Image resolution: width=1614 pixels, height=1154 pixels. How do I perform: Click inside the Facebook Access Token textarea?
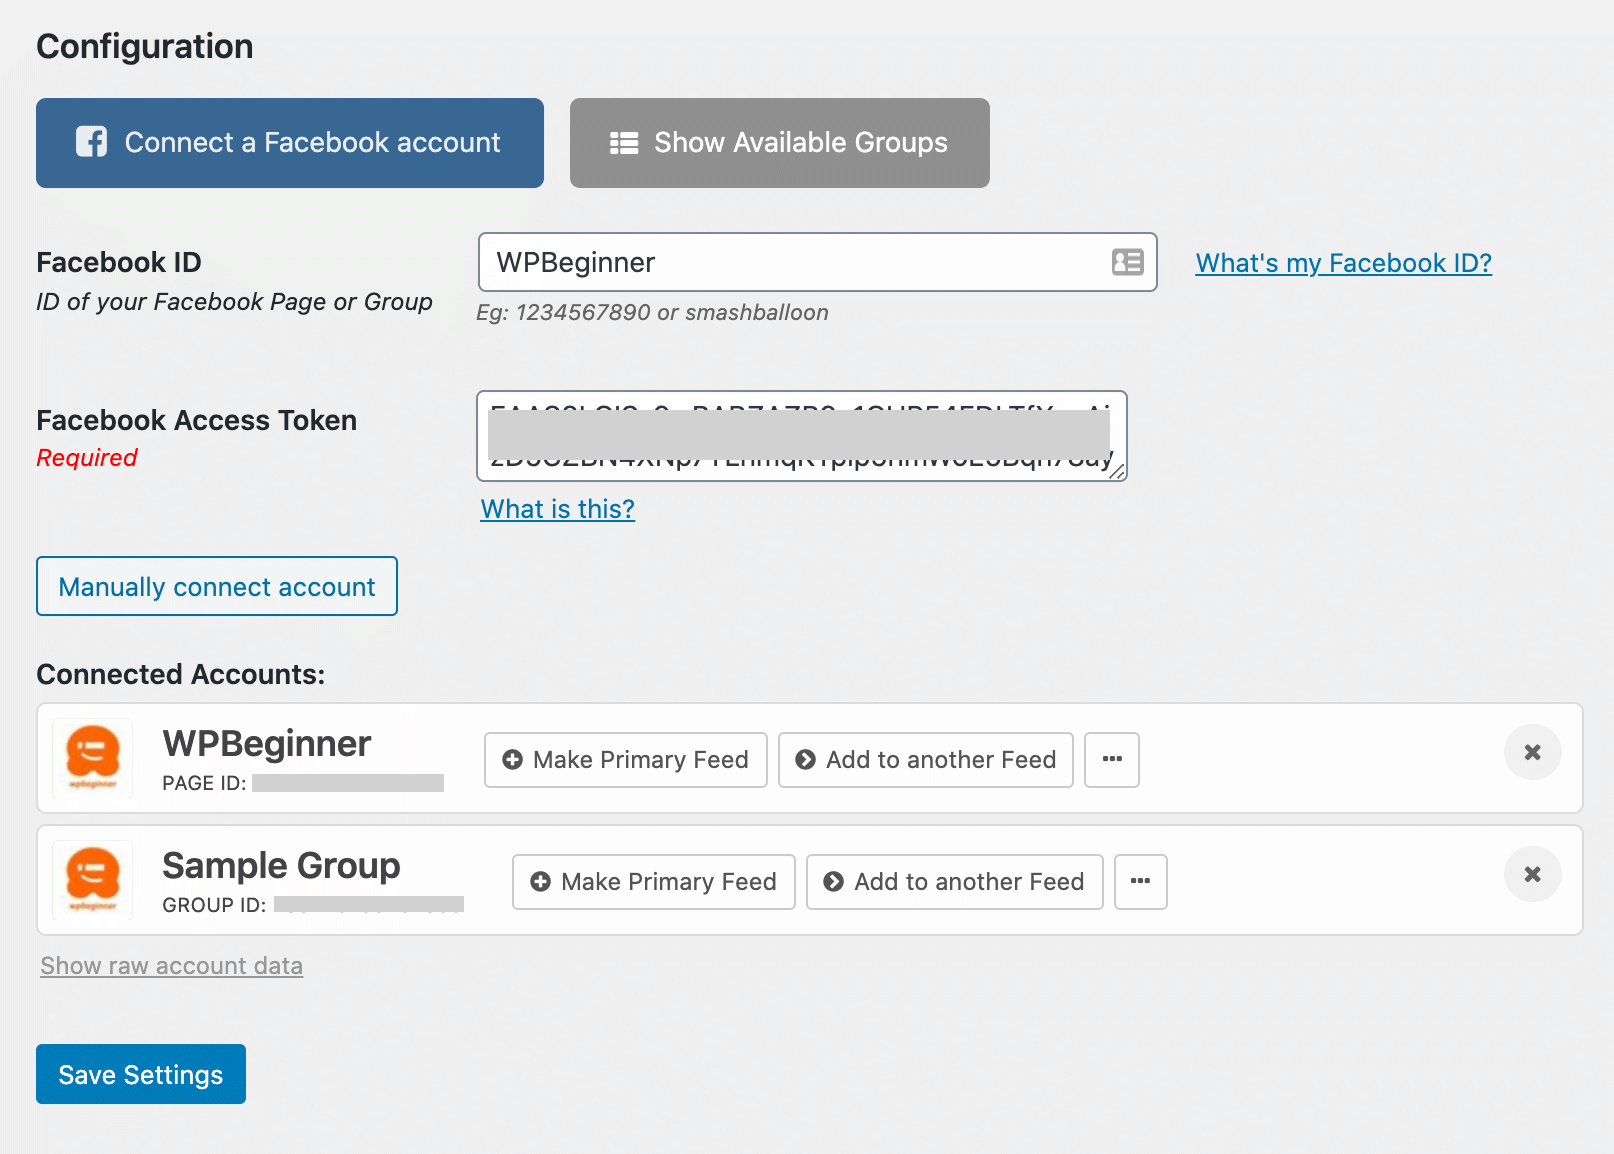[x=800, y=436]
